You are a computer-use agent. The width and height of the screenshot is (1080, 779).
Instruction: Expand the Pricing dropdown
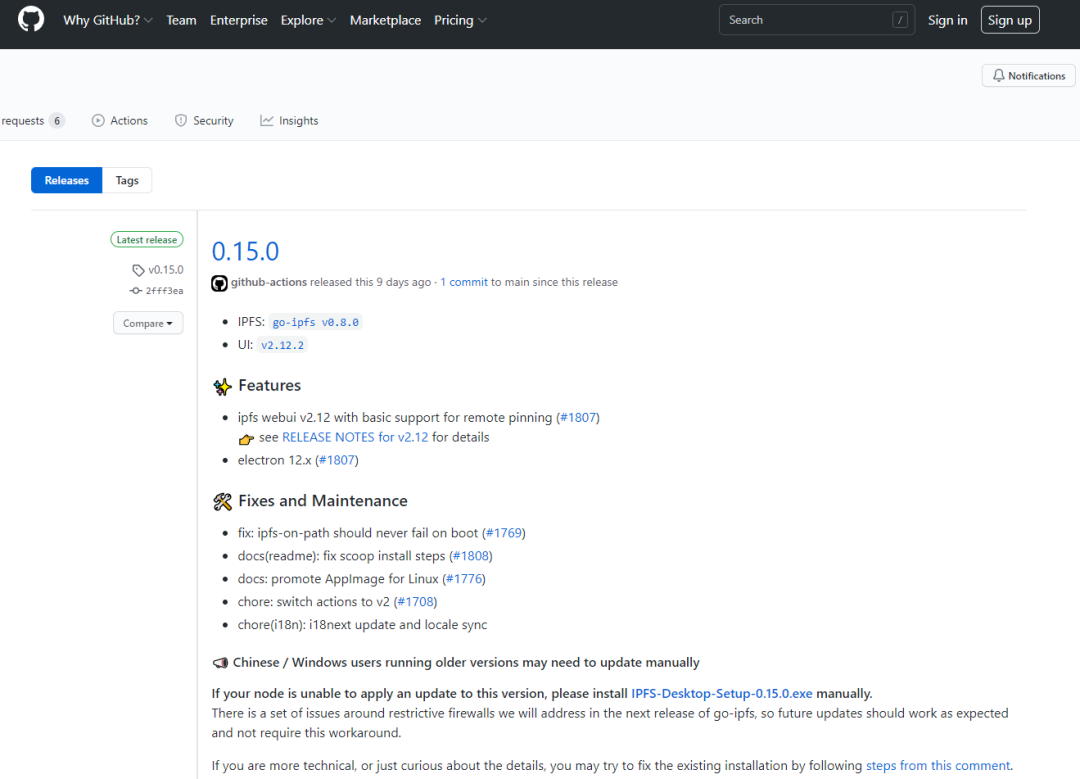(460, 20)
